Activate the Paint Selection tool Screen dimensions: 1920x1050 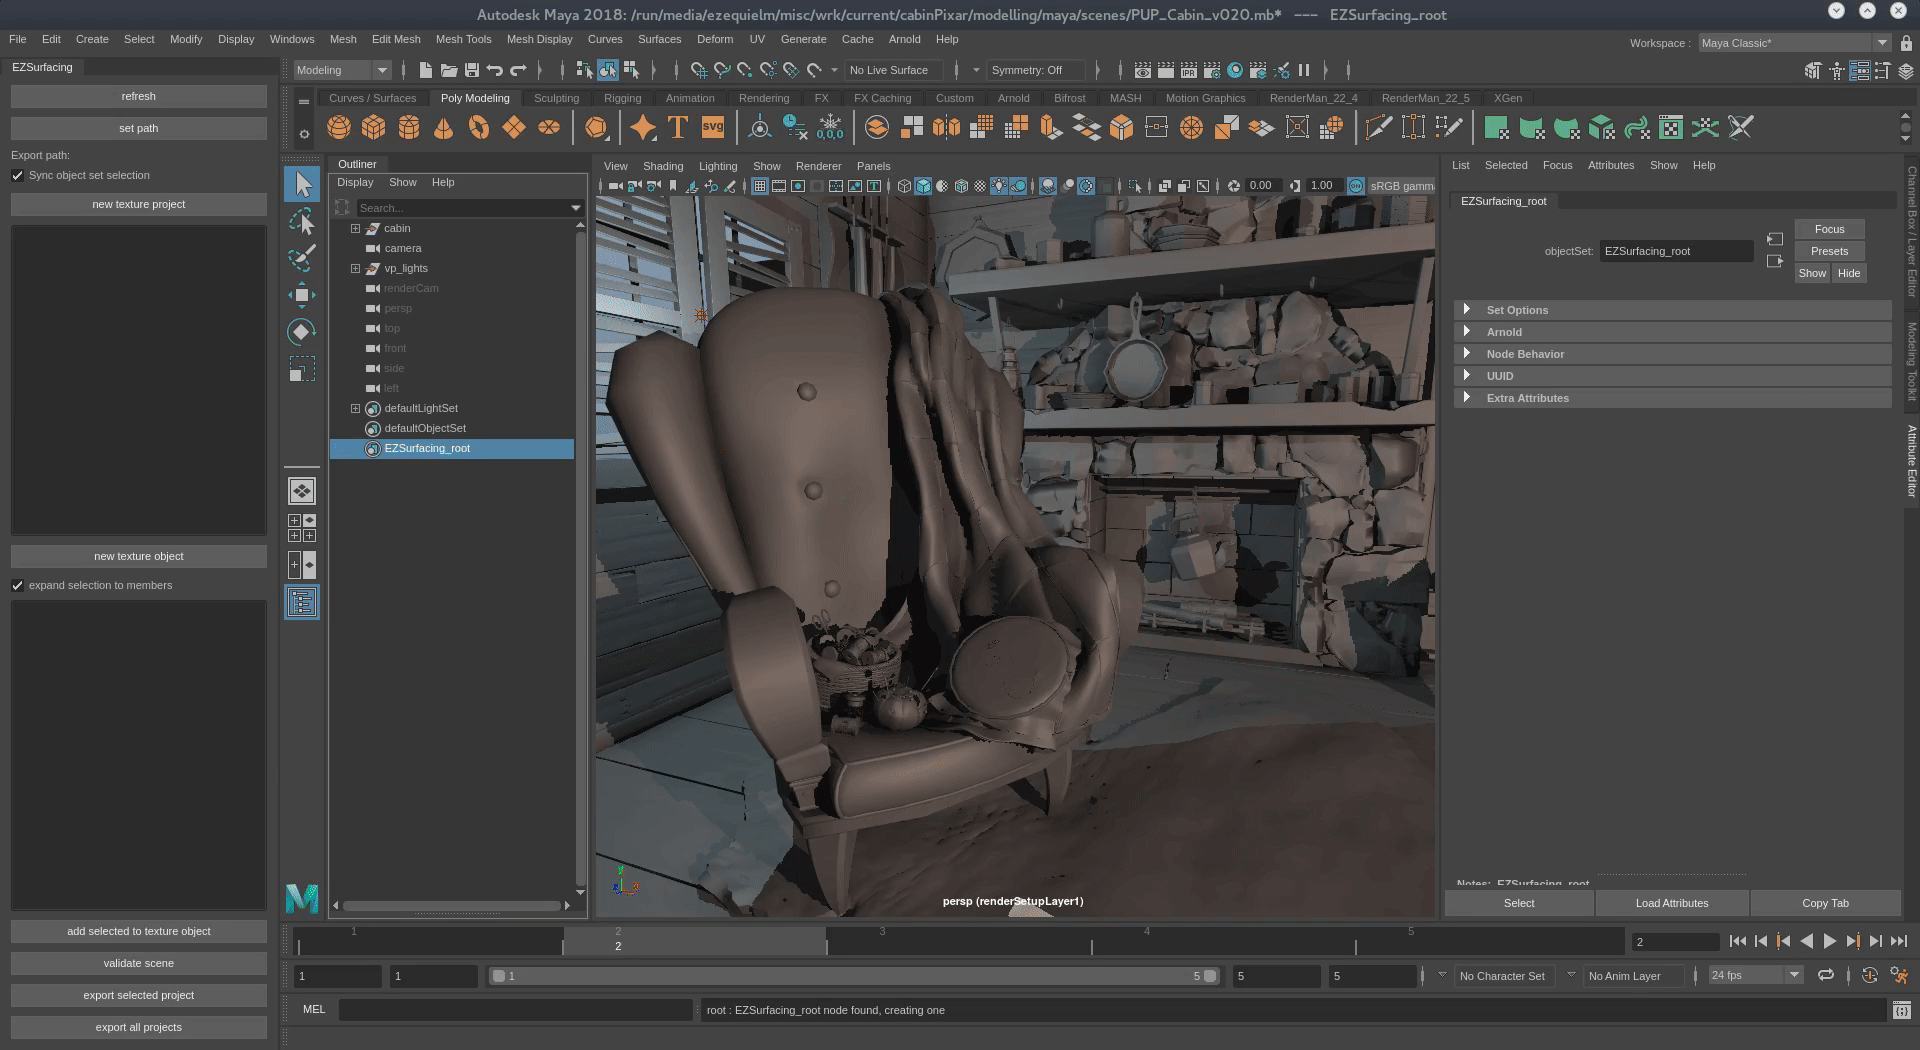(x=302, y=258)
